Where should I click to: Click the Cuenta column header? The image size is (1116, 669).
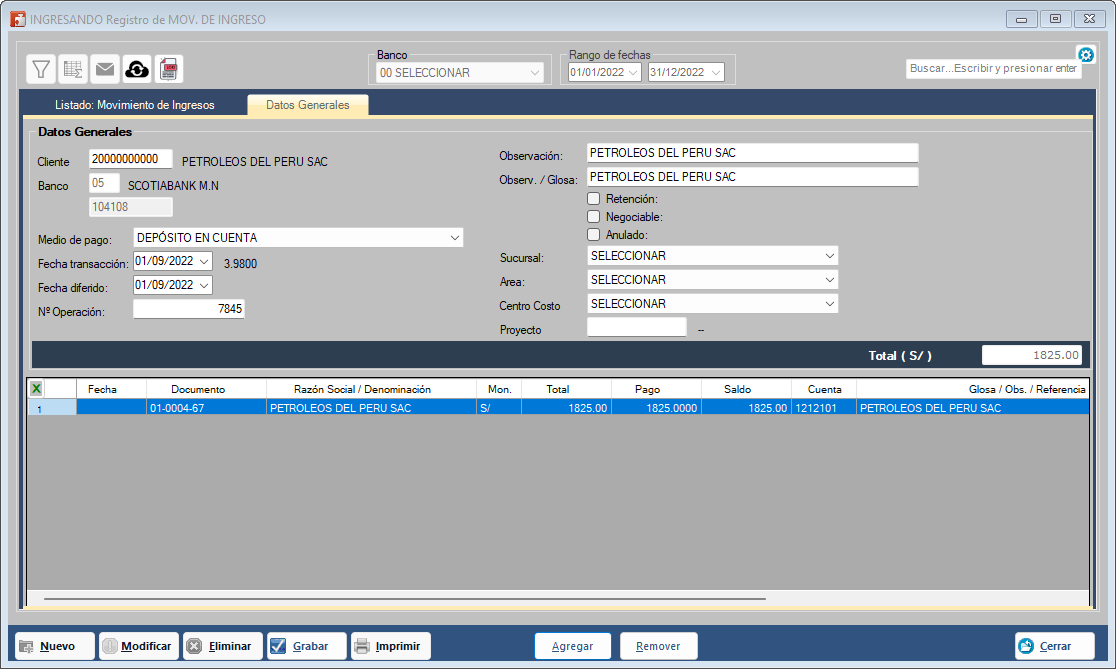tap(824, 389)
